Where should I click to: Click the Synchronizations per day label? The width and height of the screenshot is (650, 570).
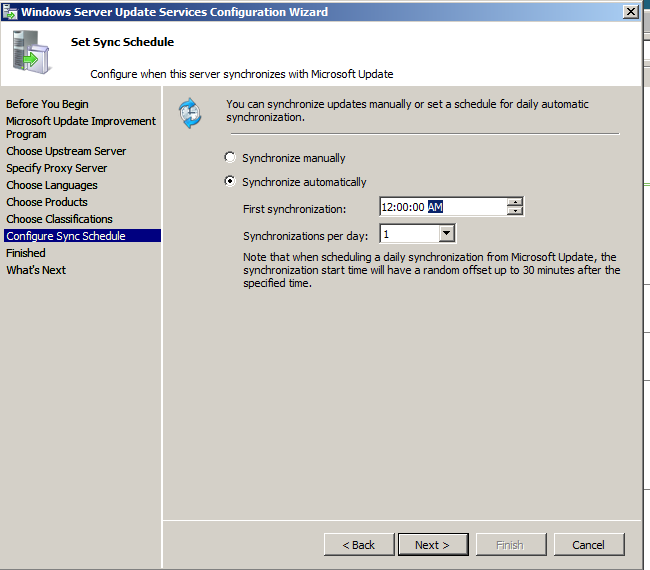pyautogui.click(x=306, y=236)
